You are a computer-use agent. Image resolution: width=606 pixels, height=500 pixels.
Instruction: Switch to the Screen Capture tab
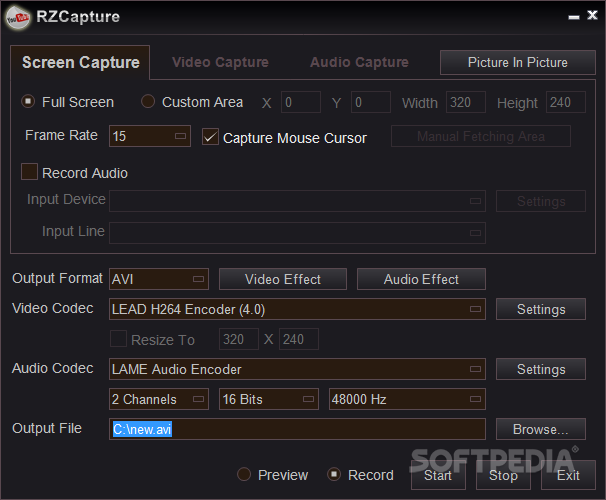click(x=80, y=62)
